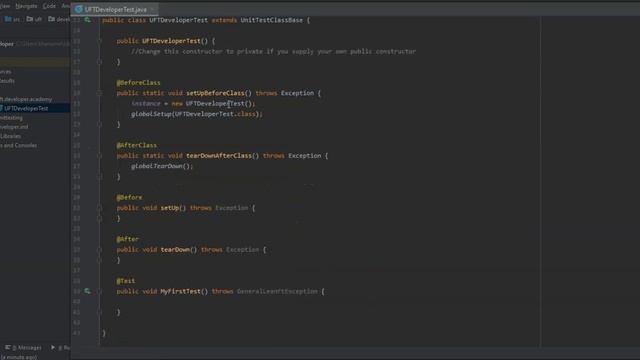Click the setUpBeforeClass method name
Screen dimensions: 640x360
[x=215, y=93]
